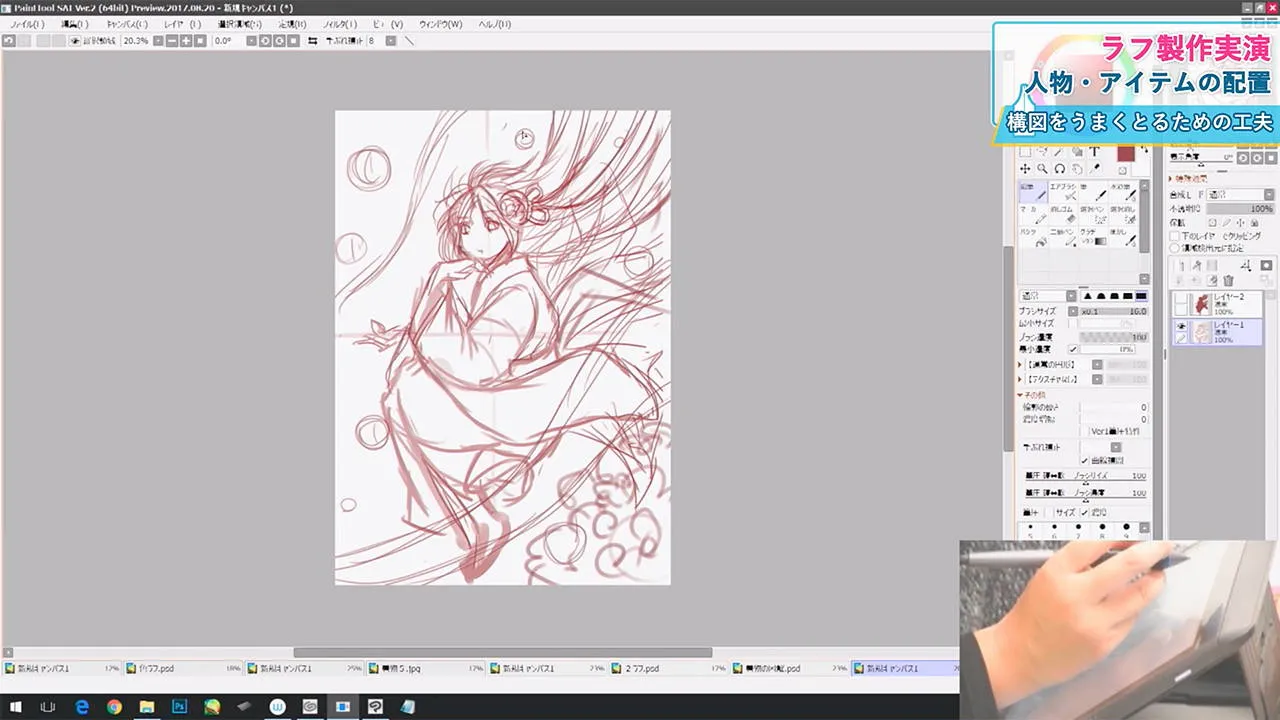The height and width of the screenshot is (720, 1280).
Task: Select the Move tool (four-way arrows)
Action: [x=1025, y=169]
